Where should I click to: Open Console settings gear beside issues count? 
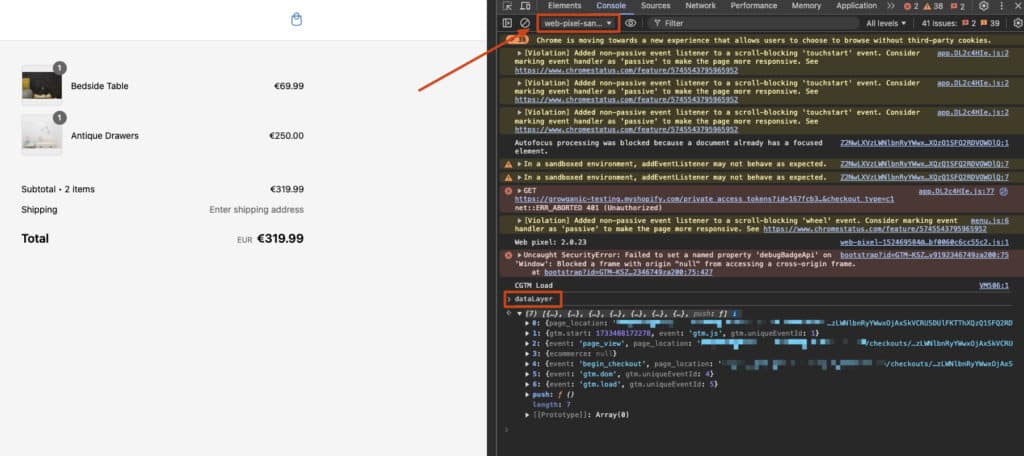(1017, 23)
